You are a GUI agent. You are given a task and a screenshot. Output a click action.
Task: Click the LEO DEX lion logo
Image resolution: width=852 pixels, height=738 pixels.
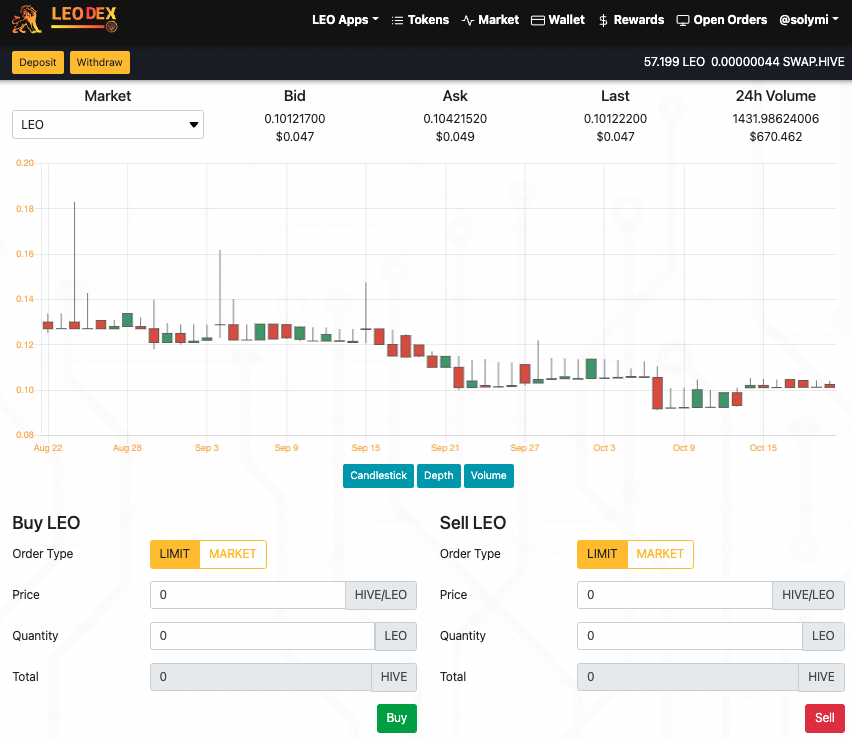pyautogui.click(x=64, y=19)
